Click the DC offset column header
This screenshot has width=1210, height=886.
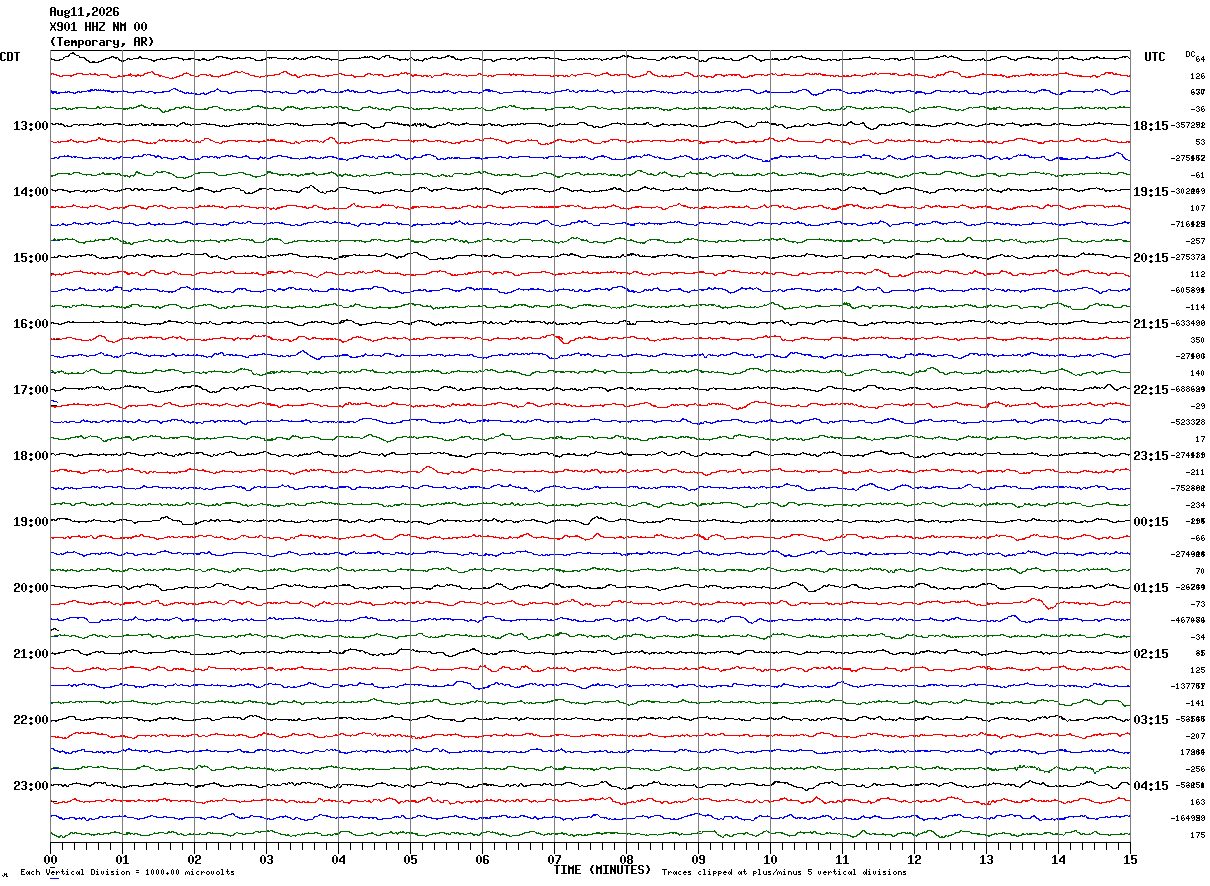coord(1190,54)
